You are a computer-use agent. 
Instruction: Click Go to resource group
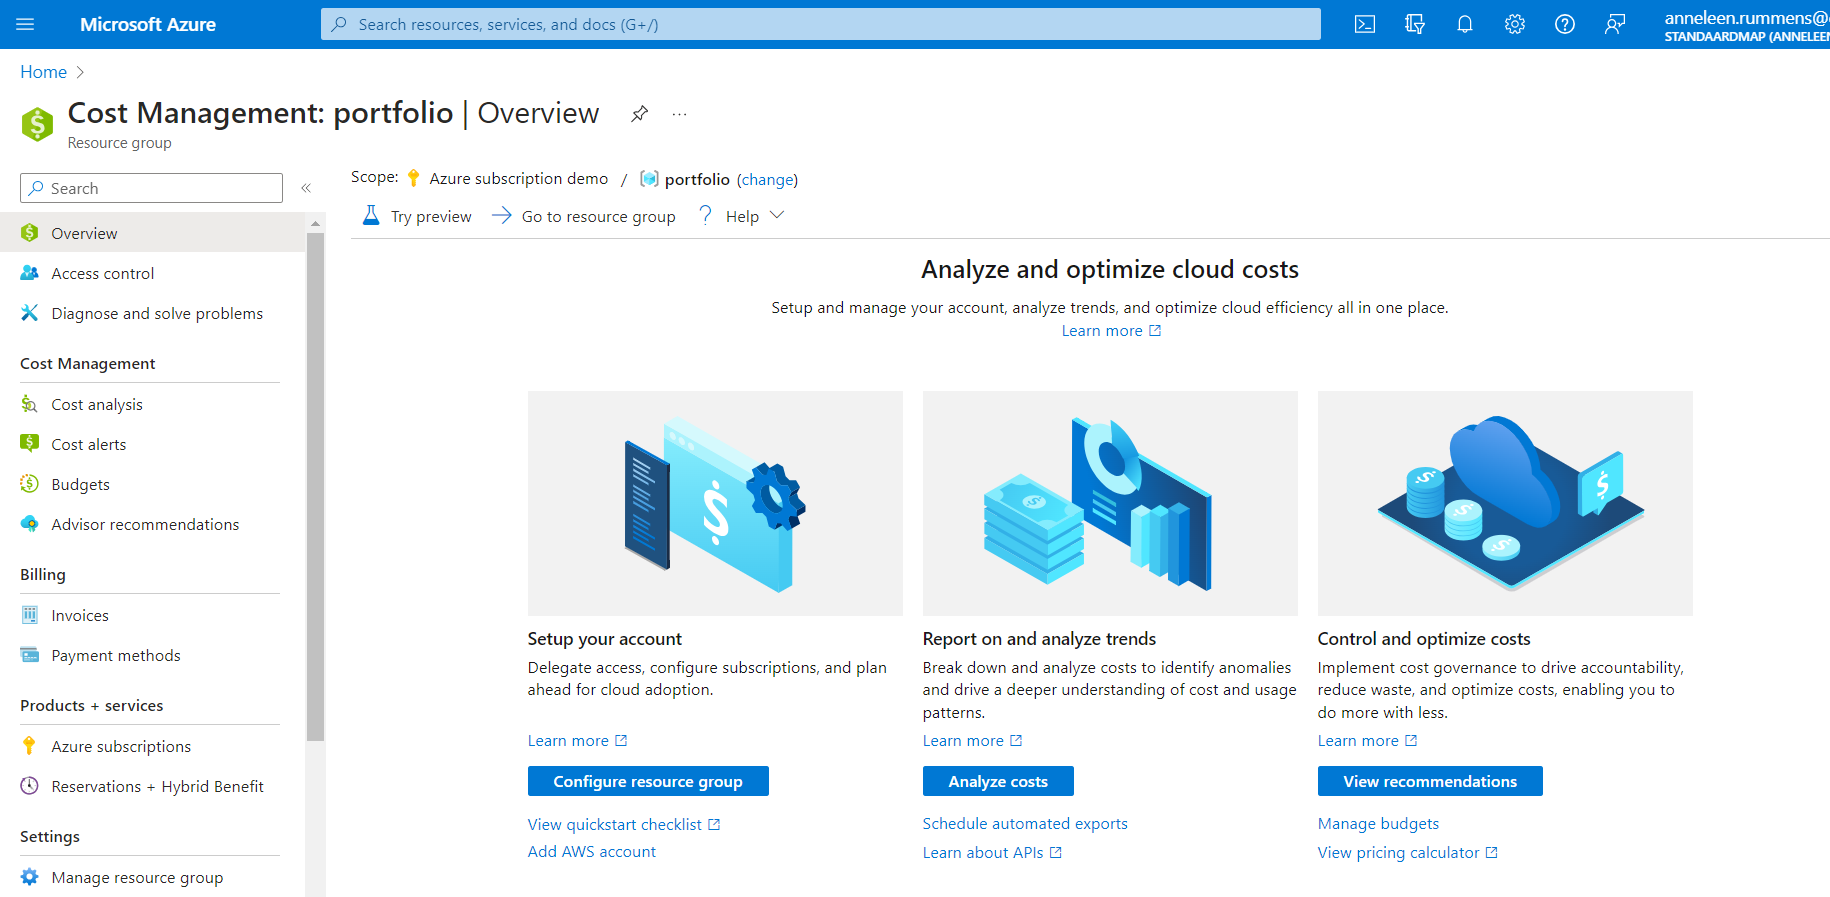(x=584, y=216)
